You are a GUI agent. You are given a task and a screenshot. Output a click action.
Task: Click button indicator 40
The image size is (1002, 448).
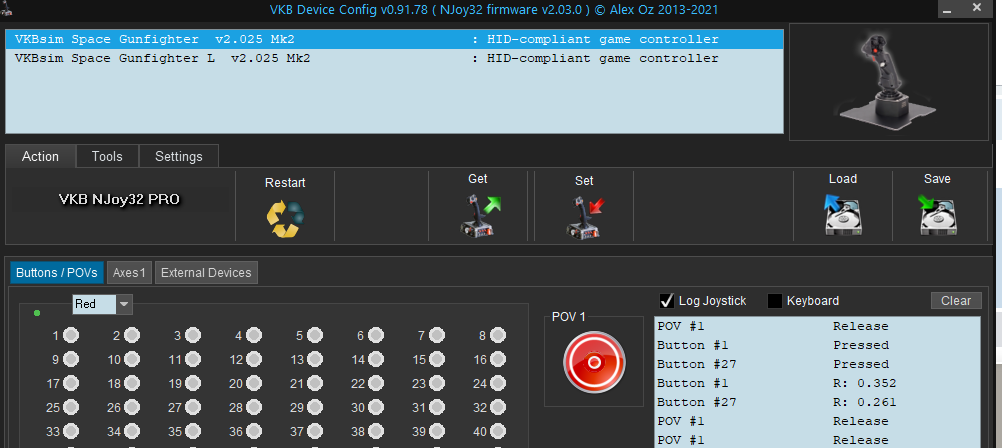(498, 431)
